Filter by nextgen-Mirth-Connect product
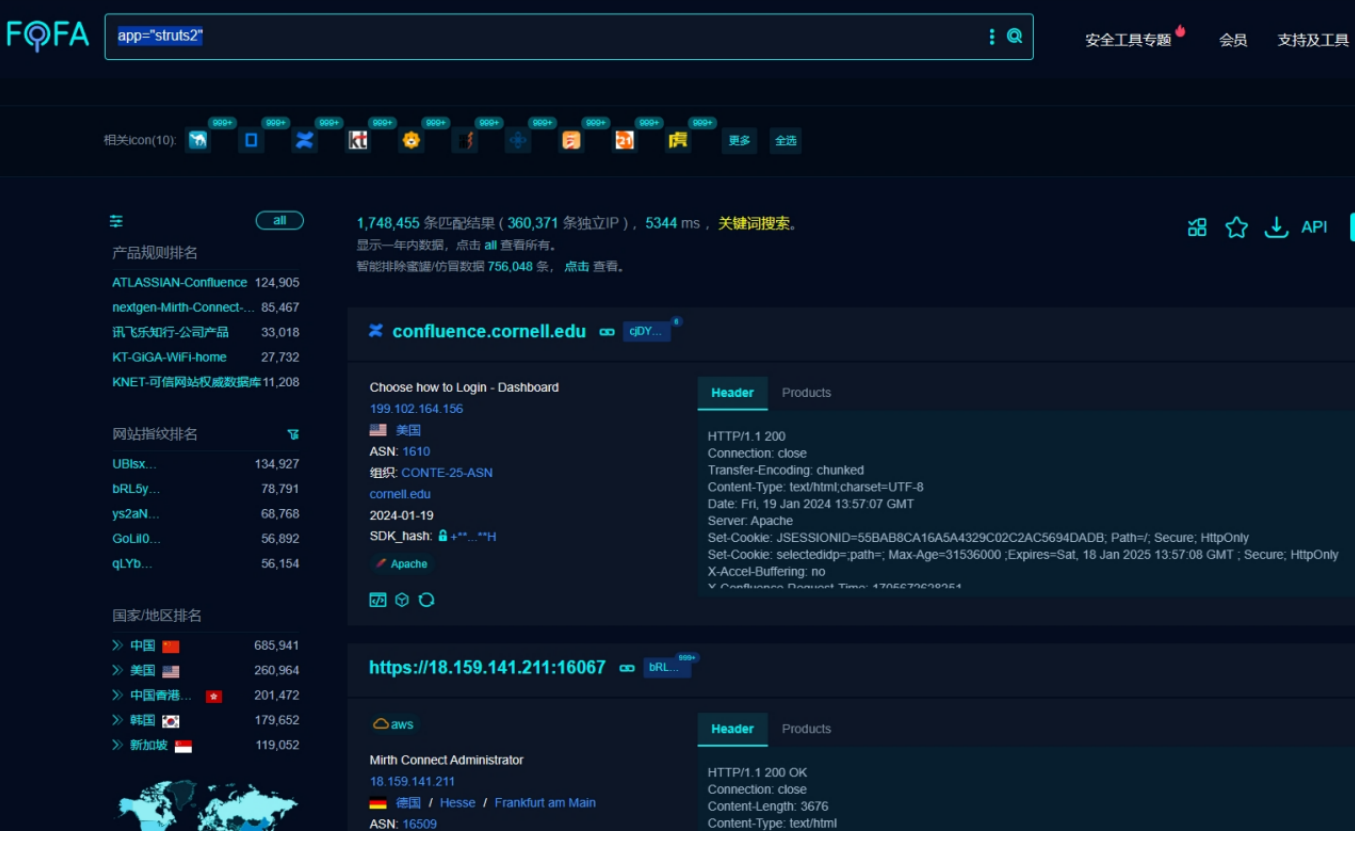The height and width of the screenshot is (842, 1355). coord(183,308)
